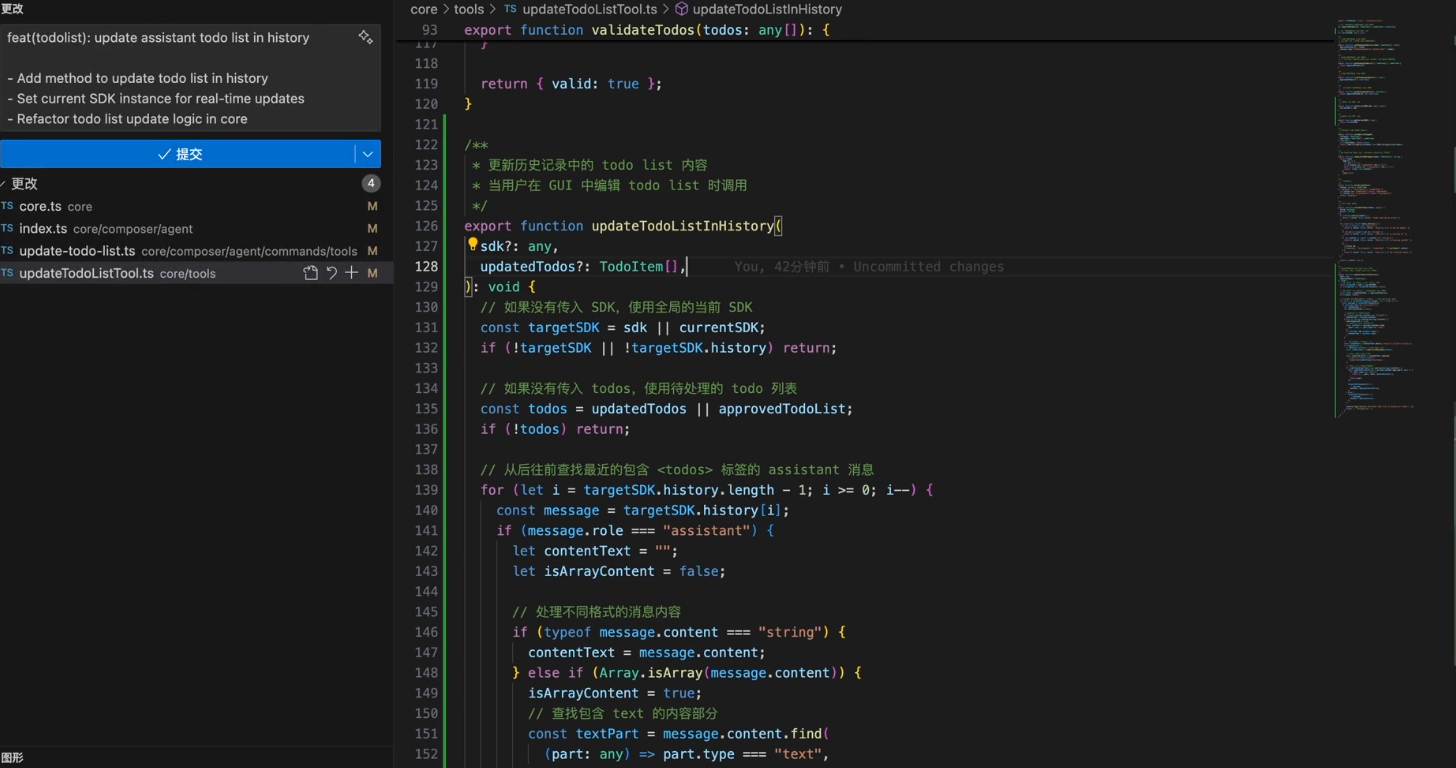Click the 'tools' breadcrumb segment
Viewport: 1456px width, 768px height.
[468, 9]
